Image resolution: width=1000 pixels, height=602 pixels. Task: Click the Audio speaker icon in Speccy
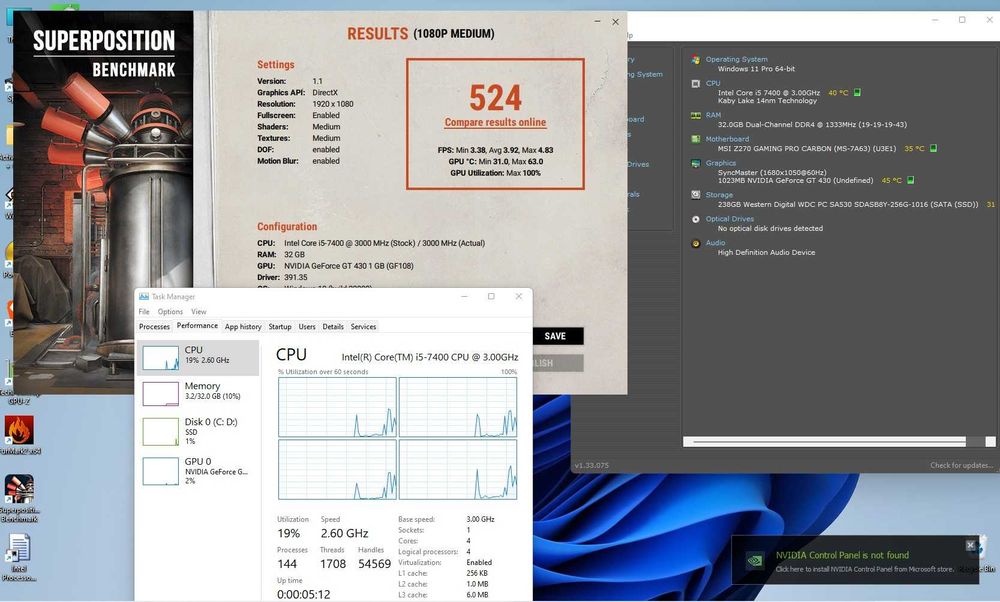pyautogui.click(x=695, y=243)
